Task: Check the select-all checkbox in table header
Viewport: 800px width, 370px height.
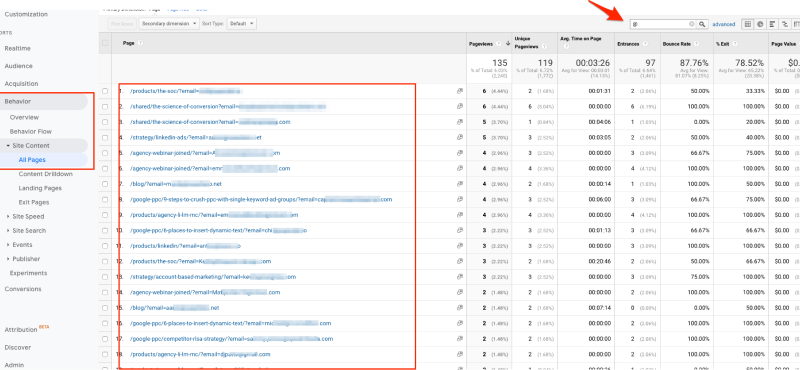Action: coord(105,43)
